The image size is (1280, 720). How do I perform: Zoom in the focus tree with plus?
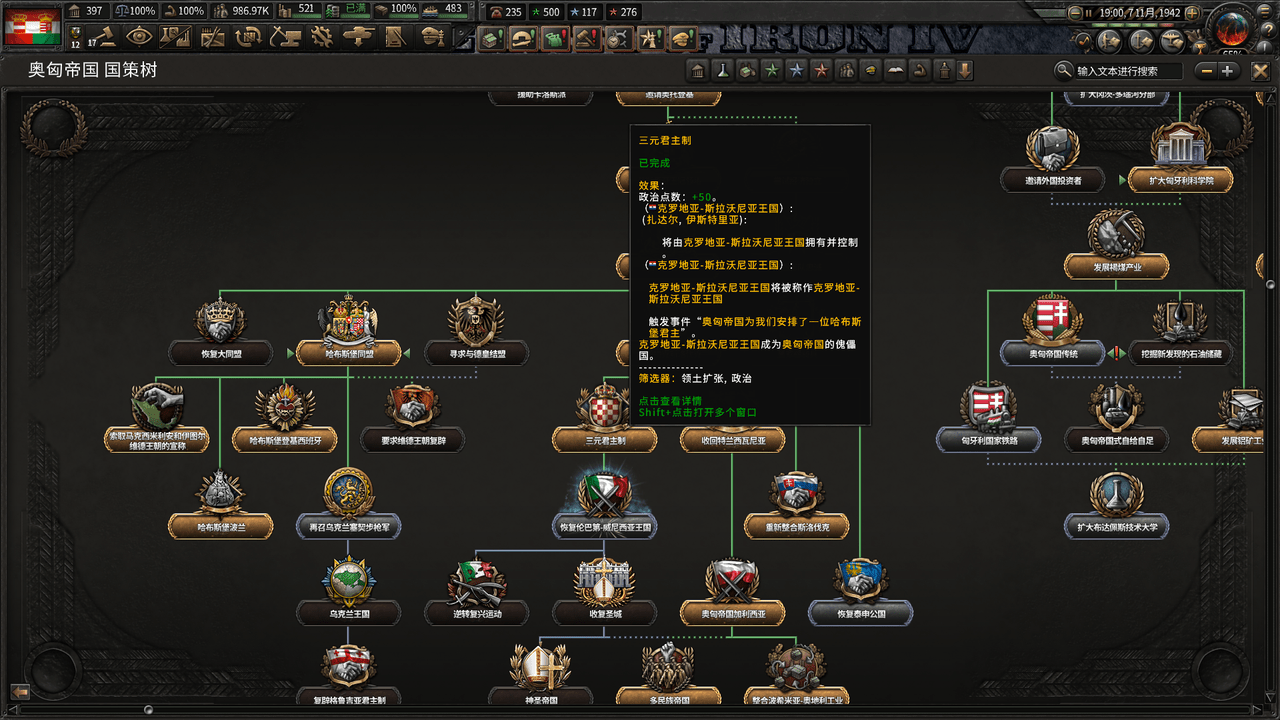[1229, 71]
